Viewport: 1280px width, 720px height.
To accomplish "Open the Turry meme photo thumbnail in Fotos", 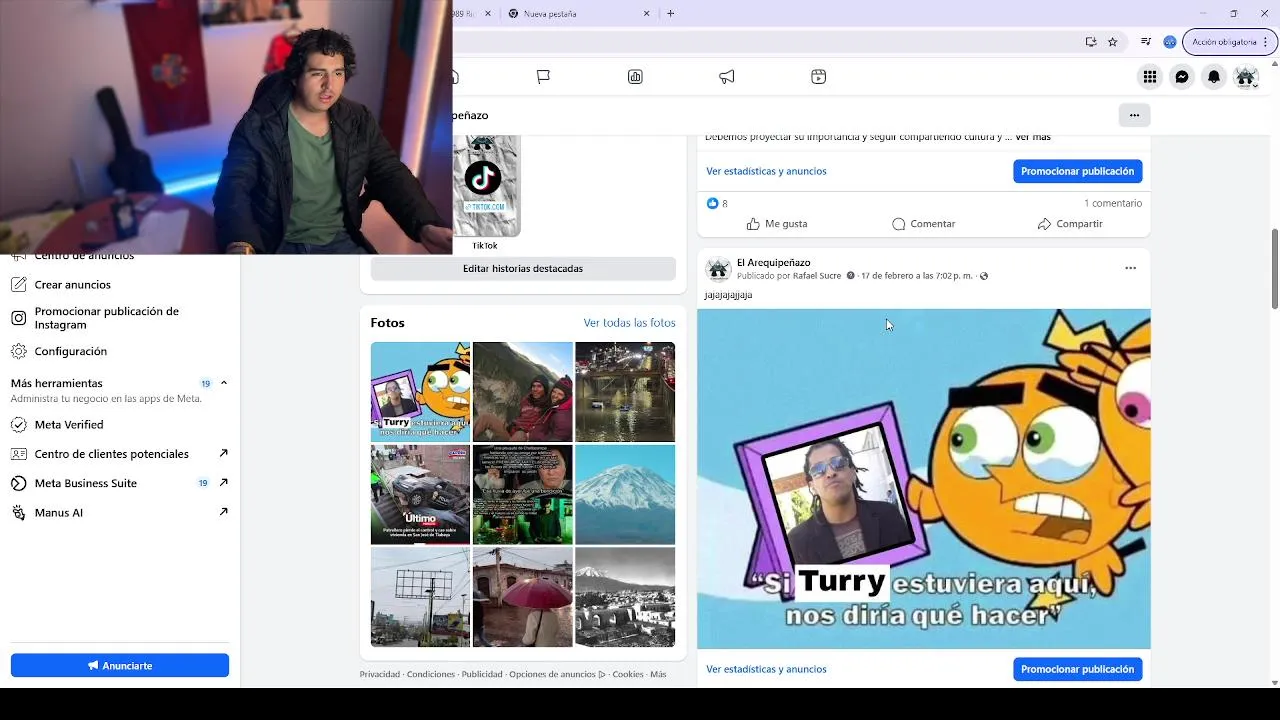I will click(420, 392).
